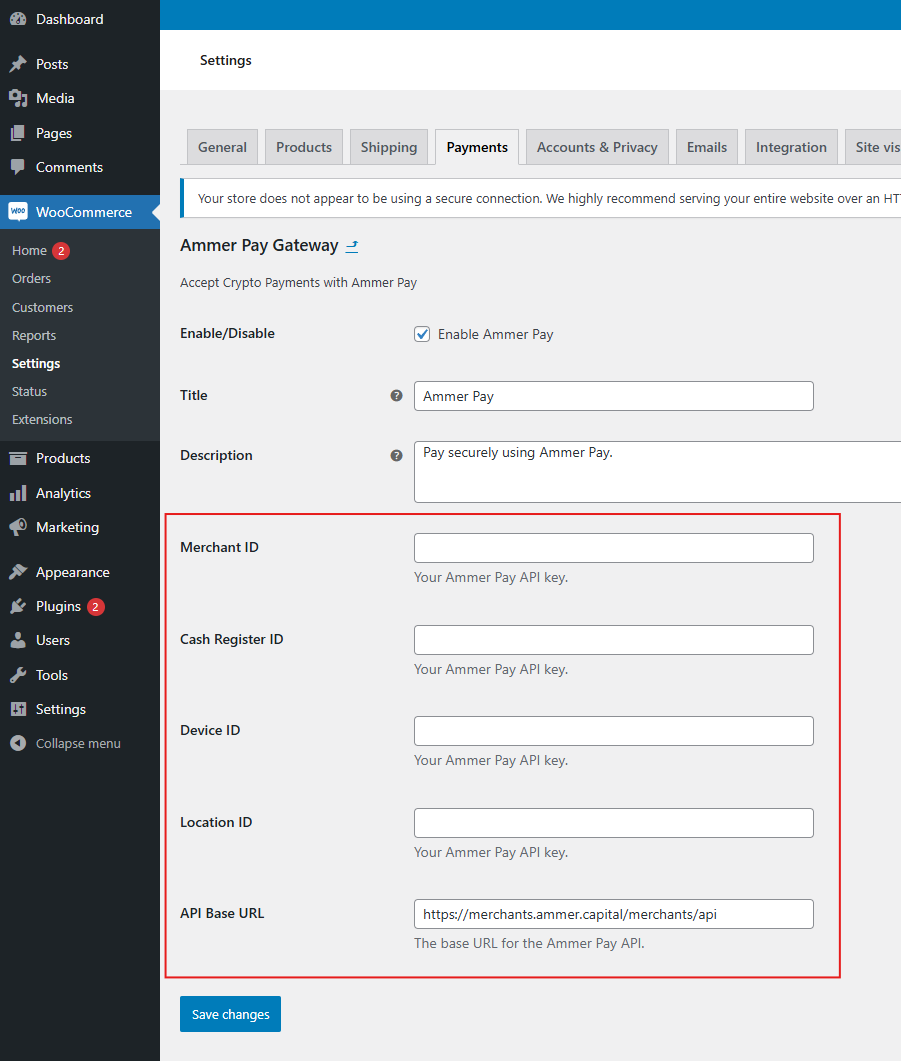Focus the Device ID input field
The width and height of the screenshot is (901, 1061).
614,731
